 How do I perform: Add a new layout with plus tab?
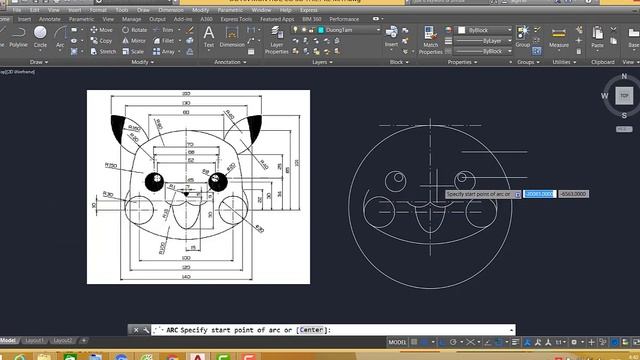pos(84,340)
